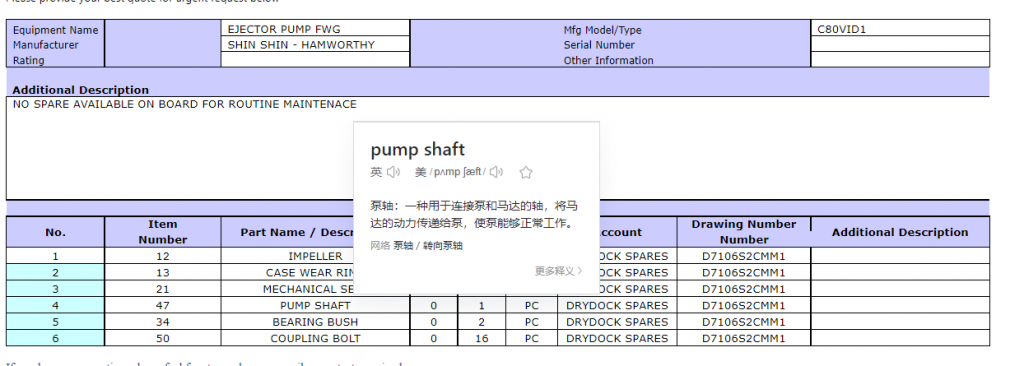Select the COUPLING BOLT part name cell
This screenshot has height=366, width=1024.
click(x=315, y=338)
